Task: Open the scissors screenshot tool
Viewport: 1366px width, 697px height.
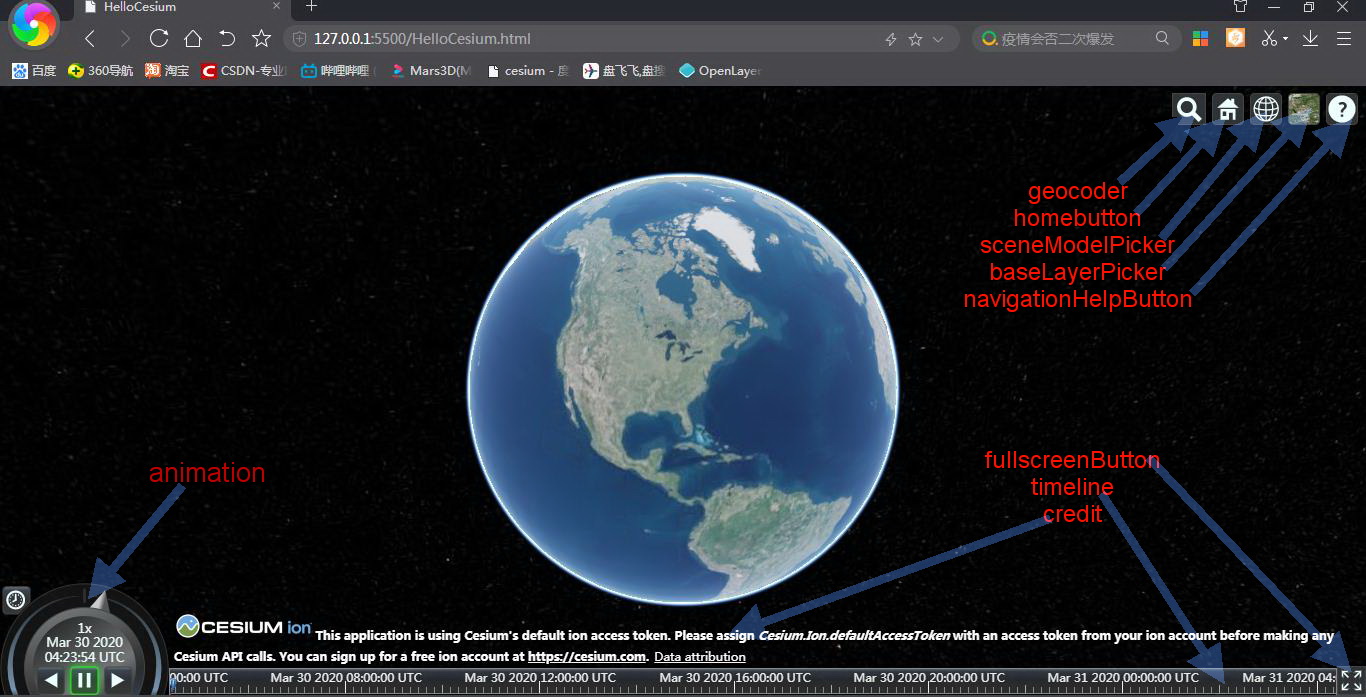Action: [1269, 38]
